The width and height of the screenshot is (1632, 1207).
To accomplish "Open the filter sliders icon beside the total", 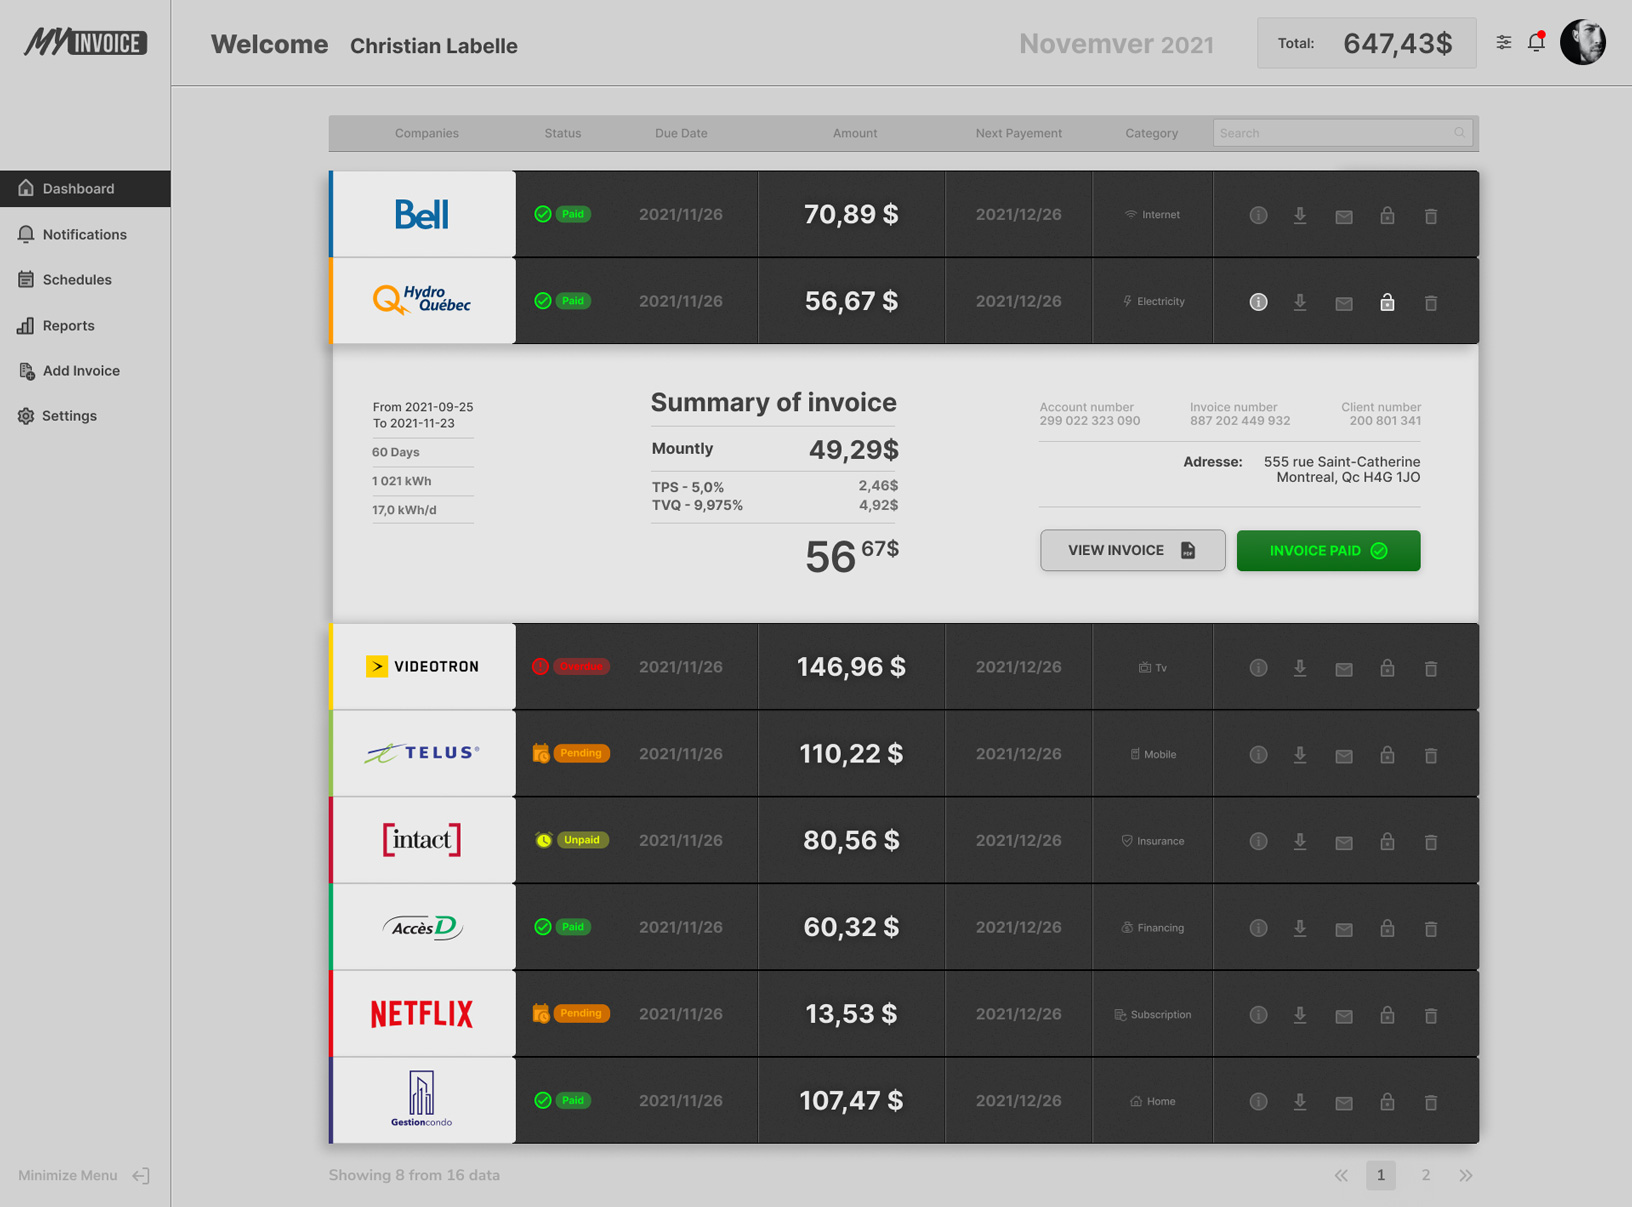I will (1503, 42).
